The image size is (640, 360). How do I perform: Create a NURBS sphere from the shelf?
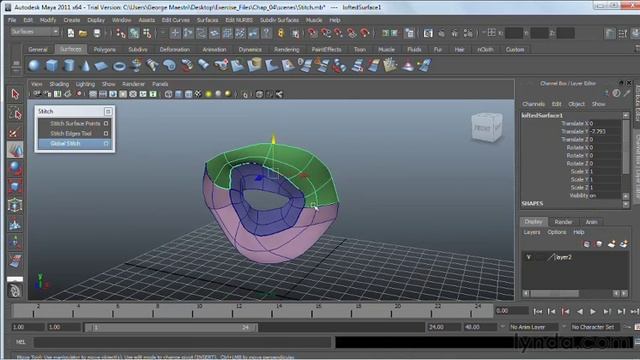(34, 65)
